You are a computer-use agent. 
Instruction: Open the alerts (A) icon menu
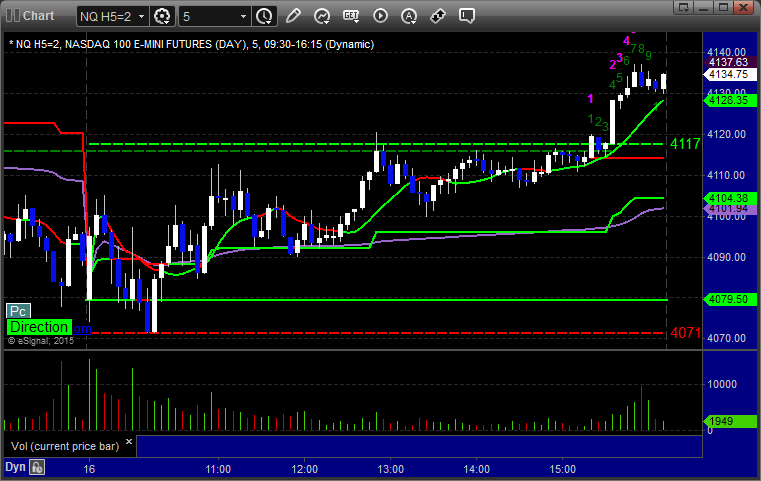(409, 16)
